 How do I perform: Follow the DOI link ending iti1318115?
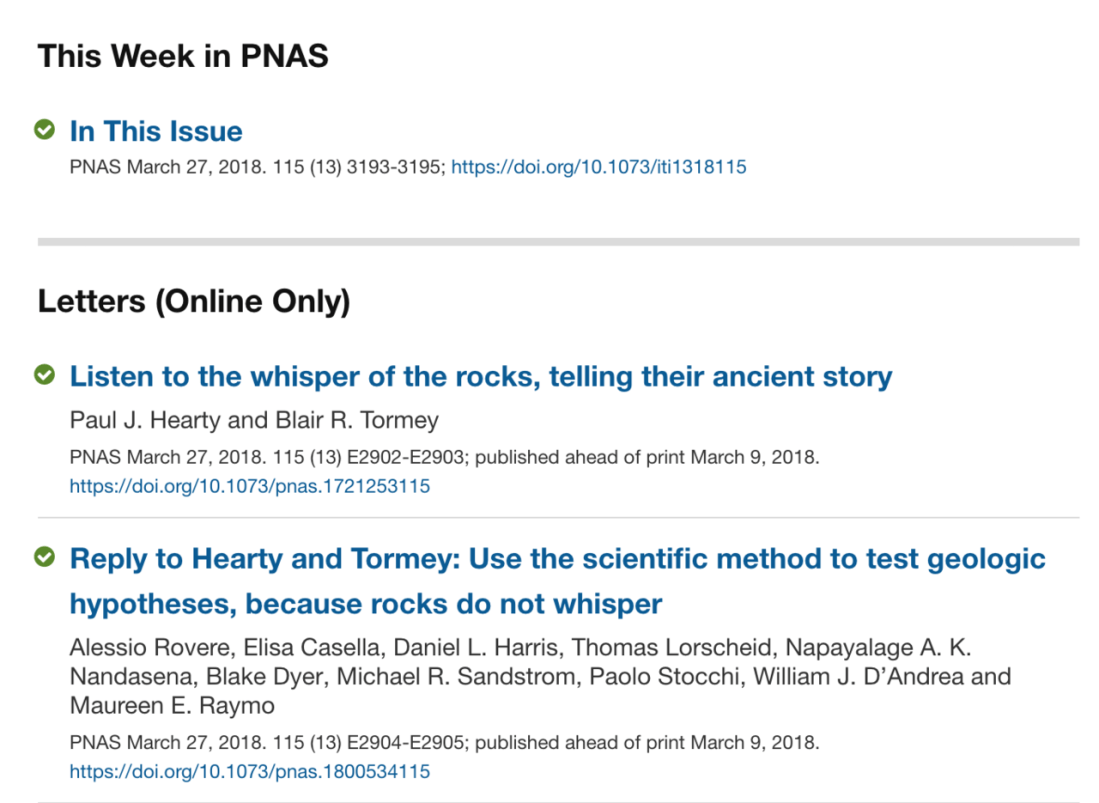[x=598, y=167]
